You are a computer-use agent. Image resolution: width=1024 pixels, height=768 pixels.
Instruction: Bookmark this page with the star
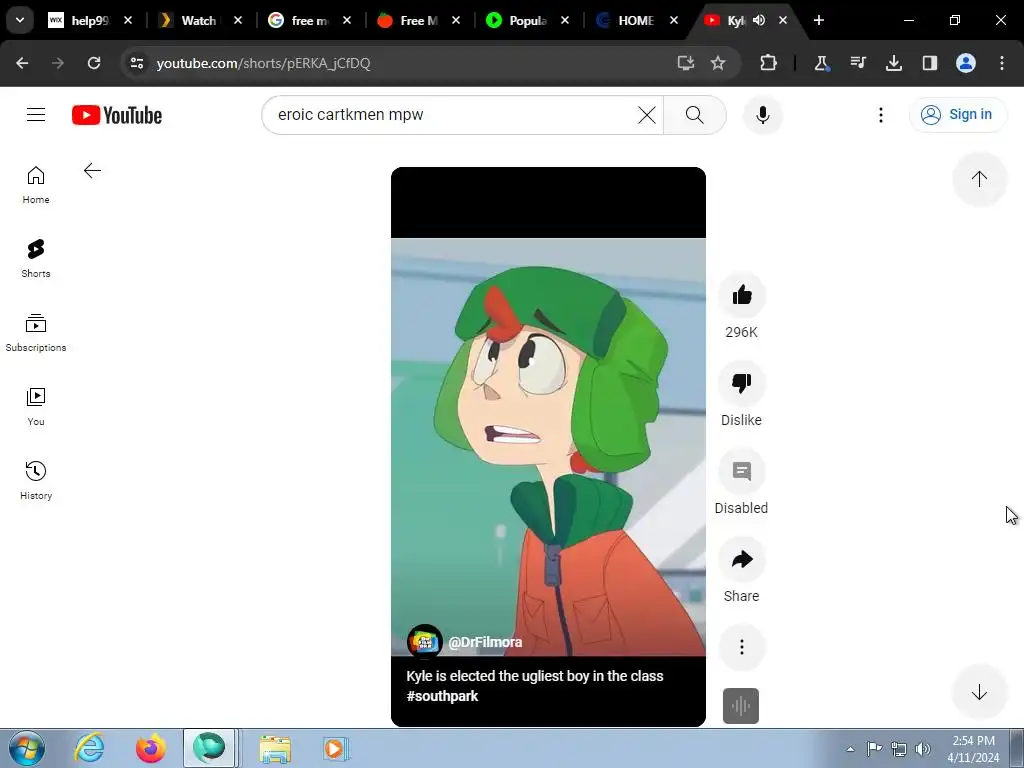click(718, 63)
